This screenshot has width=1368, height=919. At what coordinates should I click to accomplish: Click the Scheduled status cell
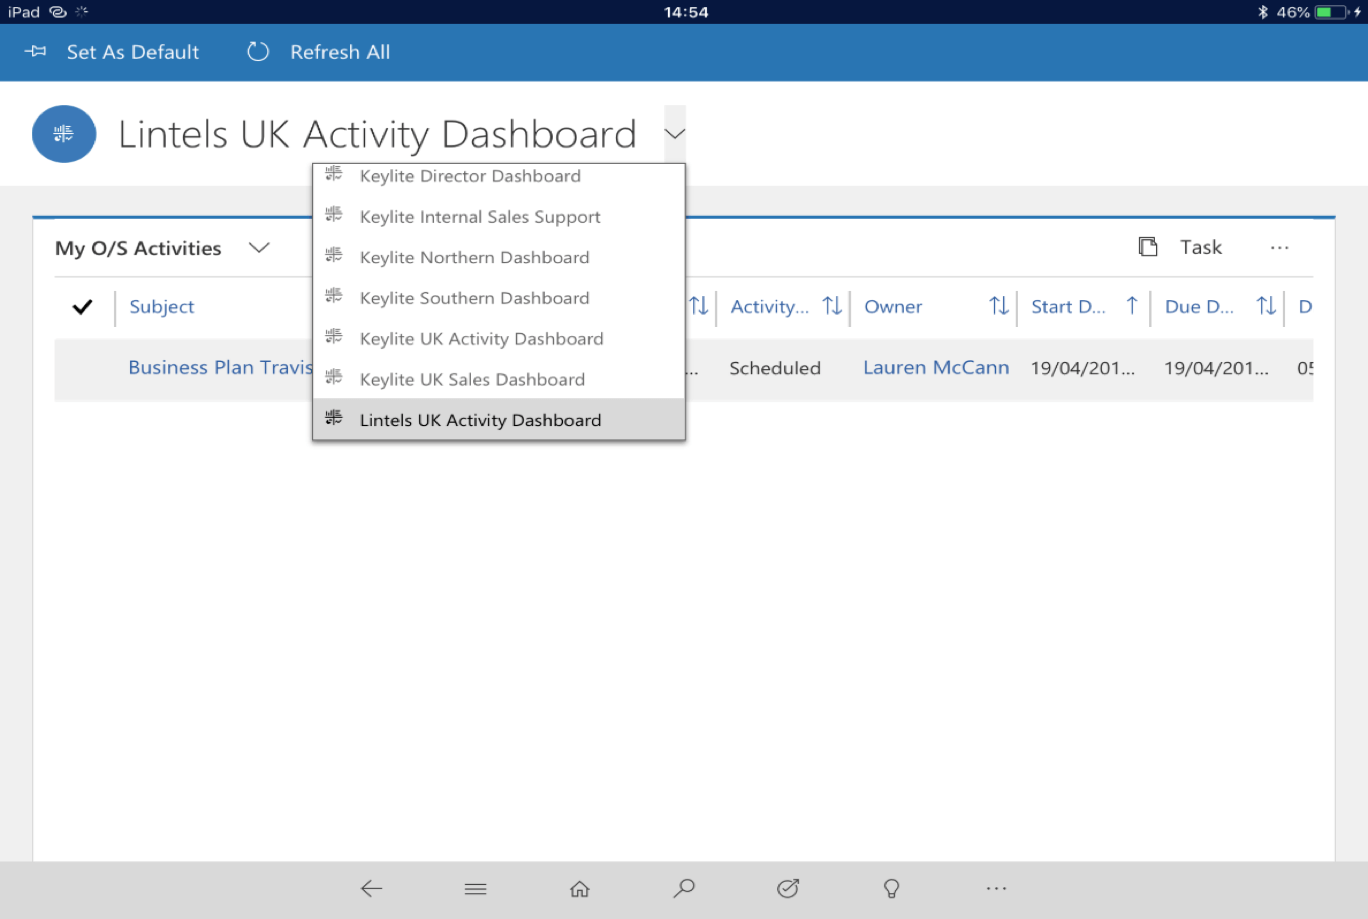(775, 368)
